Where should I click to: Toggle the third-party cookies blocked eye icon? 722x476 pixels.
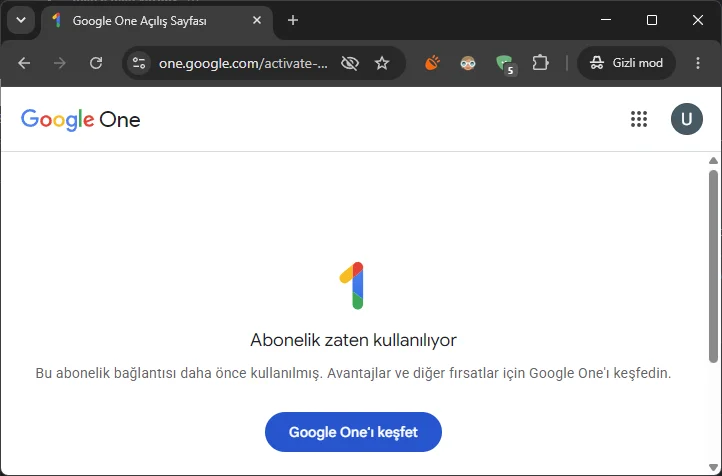350,63
